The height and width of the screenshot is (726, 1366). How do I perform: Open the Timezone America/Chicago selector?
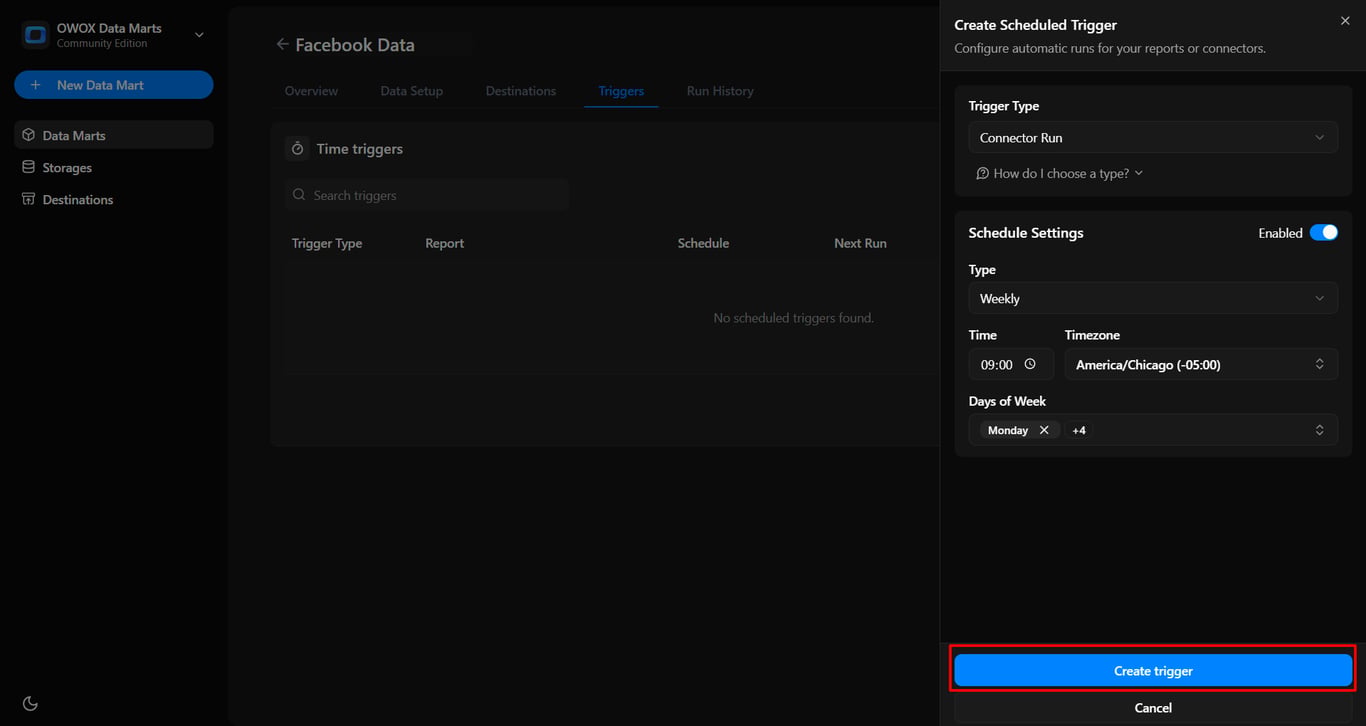click(x=1201, y=365)
